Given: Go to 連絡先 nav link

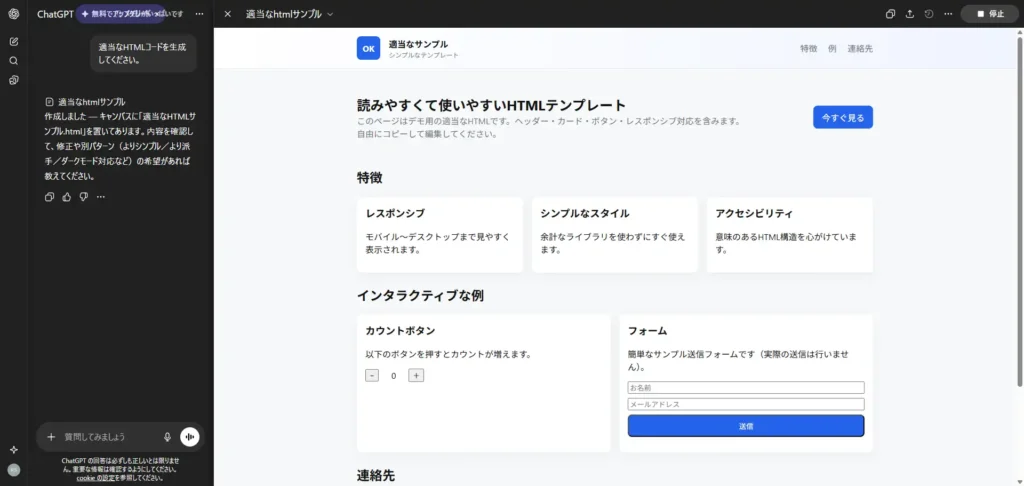Looking at the screenshot, I should pyautogui.click(x=860, y=48).
